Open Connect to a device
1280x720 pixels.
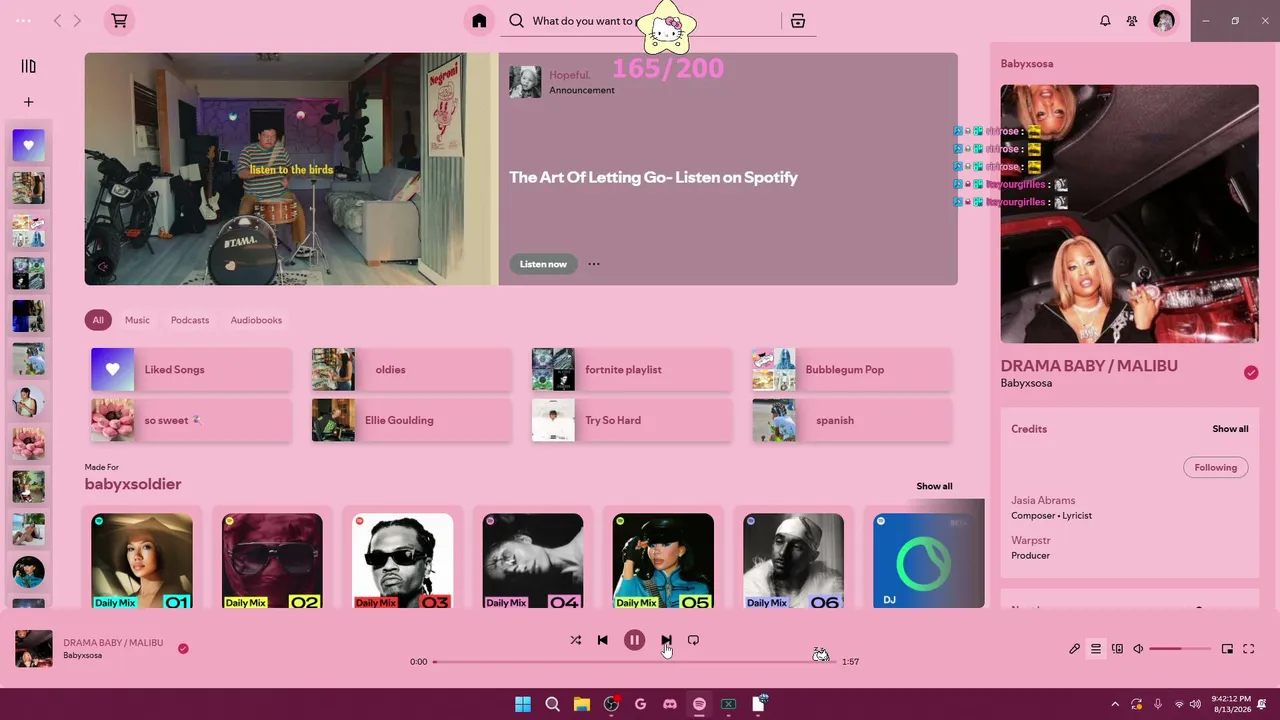point(1117,649)
